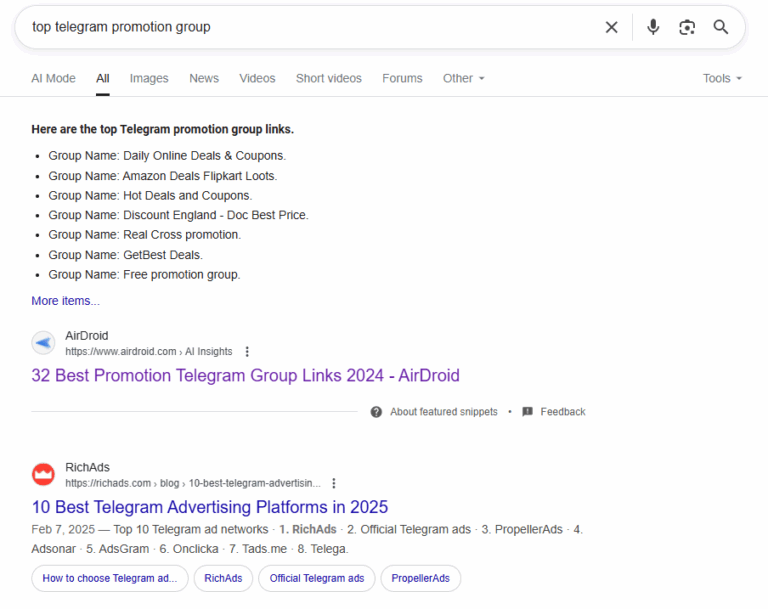Switch to the AI Mode tab
768x609 pixels.
tap(53, 78)
